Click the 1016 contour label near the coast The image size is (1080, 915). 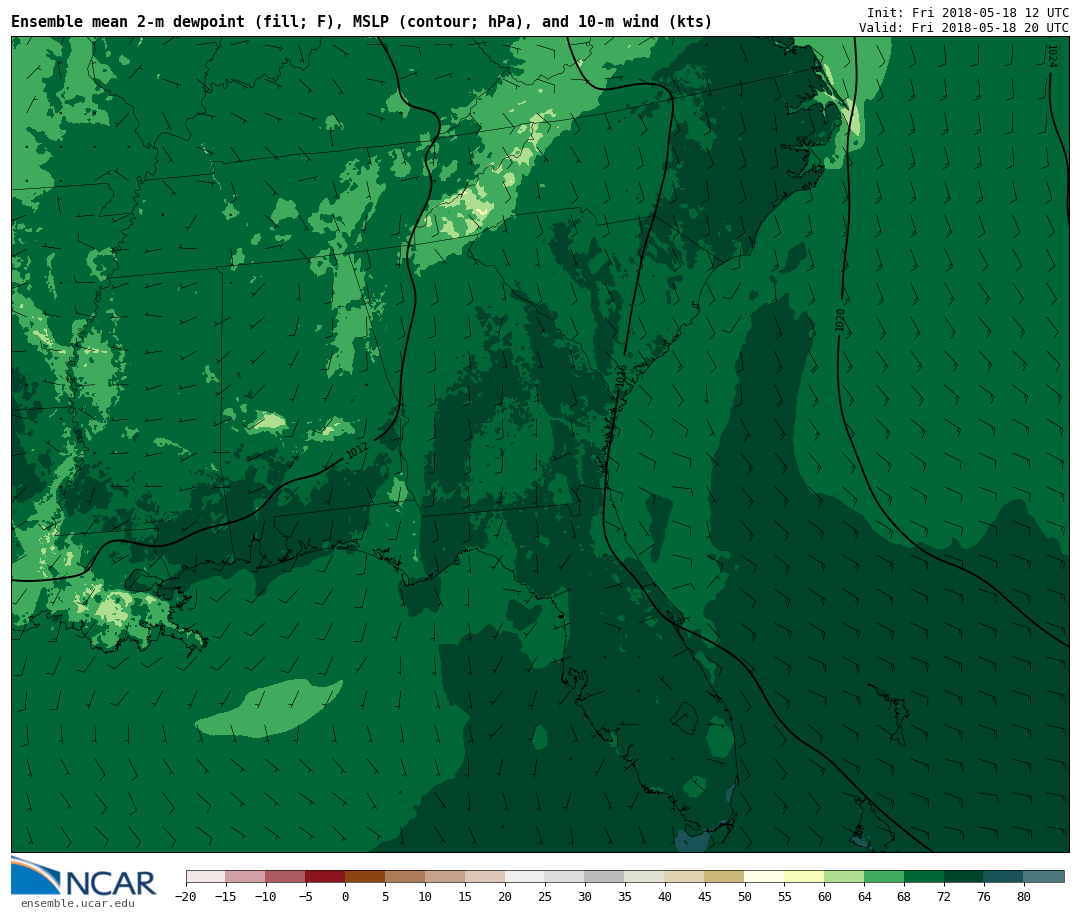coord(621,376)
